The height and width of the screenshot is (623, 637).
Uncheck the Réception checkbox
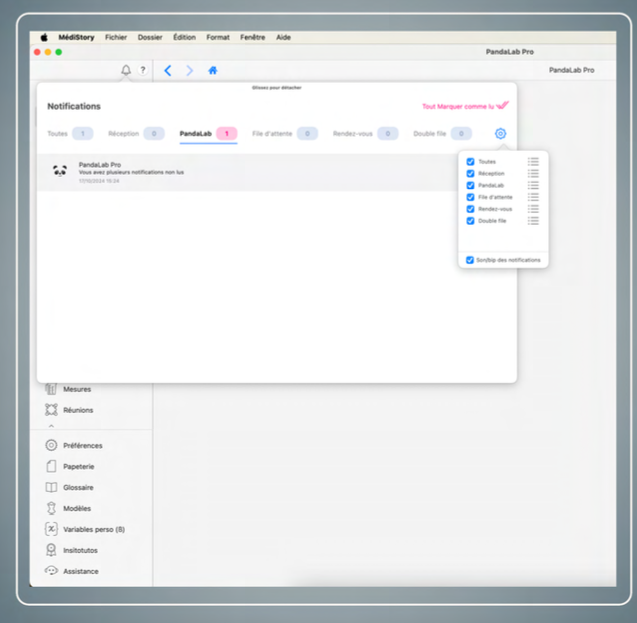coord(470,173)
